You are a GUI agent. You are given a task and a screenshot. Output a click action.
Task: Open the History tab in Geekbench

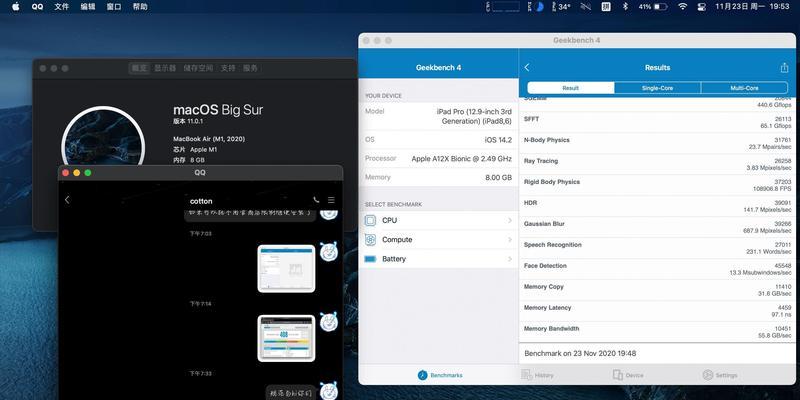point(537,375)
